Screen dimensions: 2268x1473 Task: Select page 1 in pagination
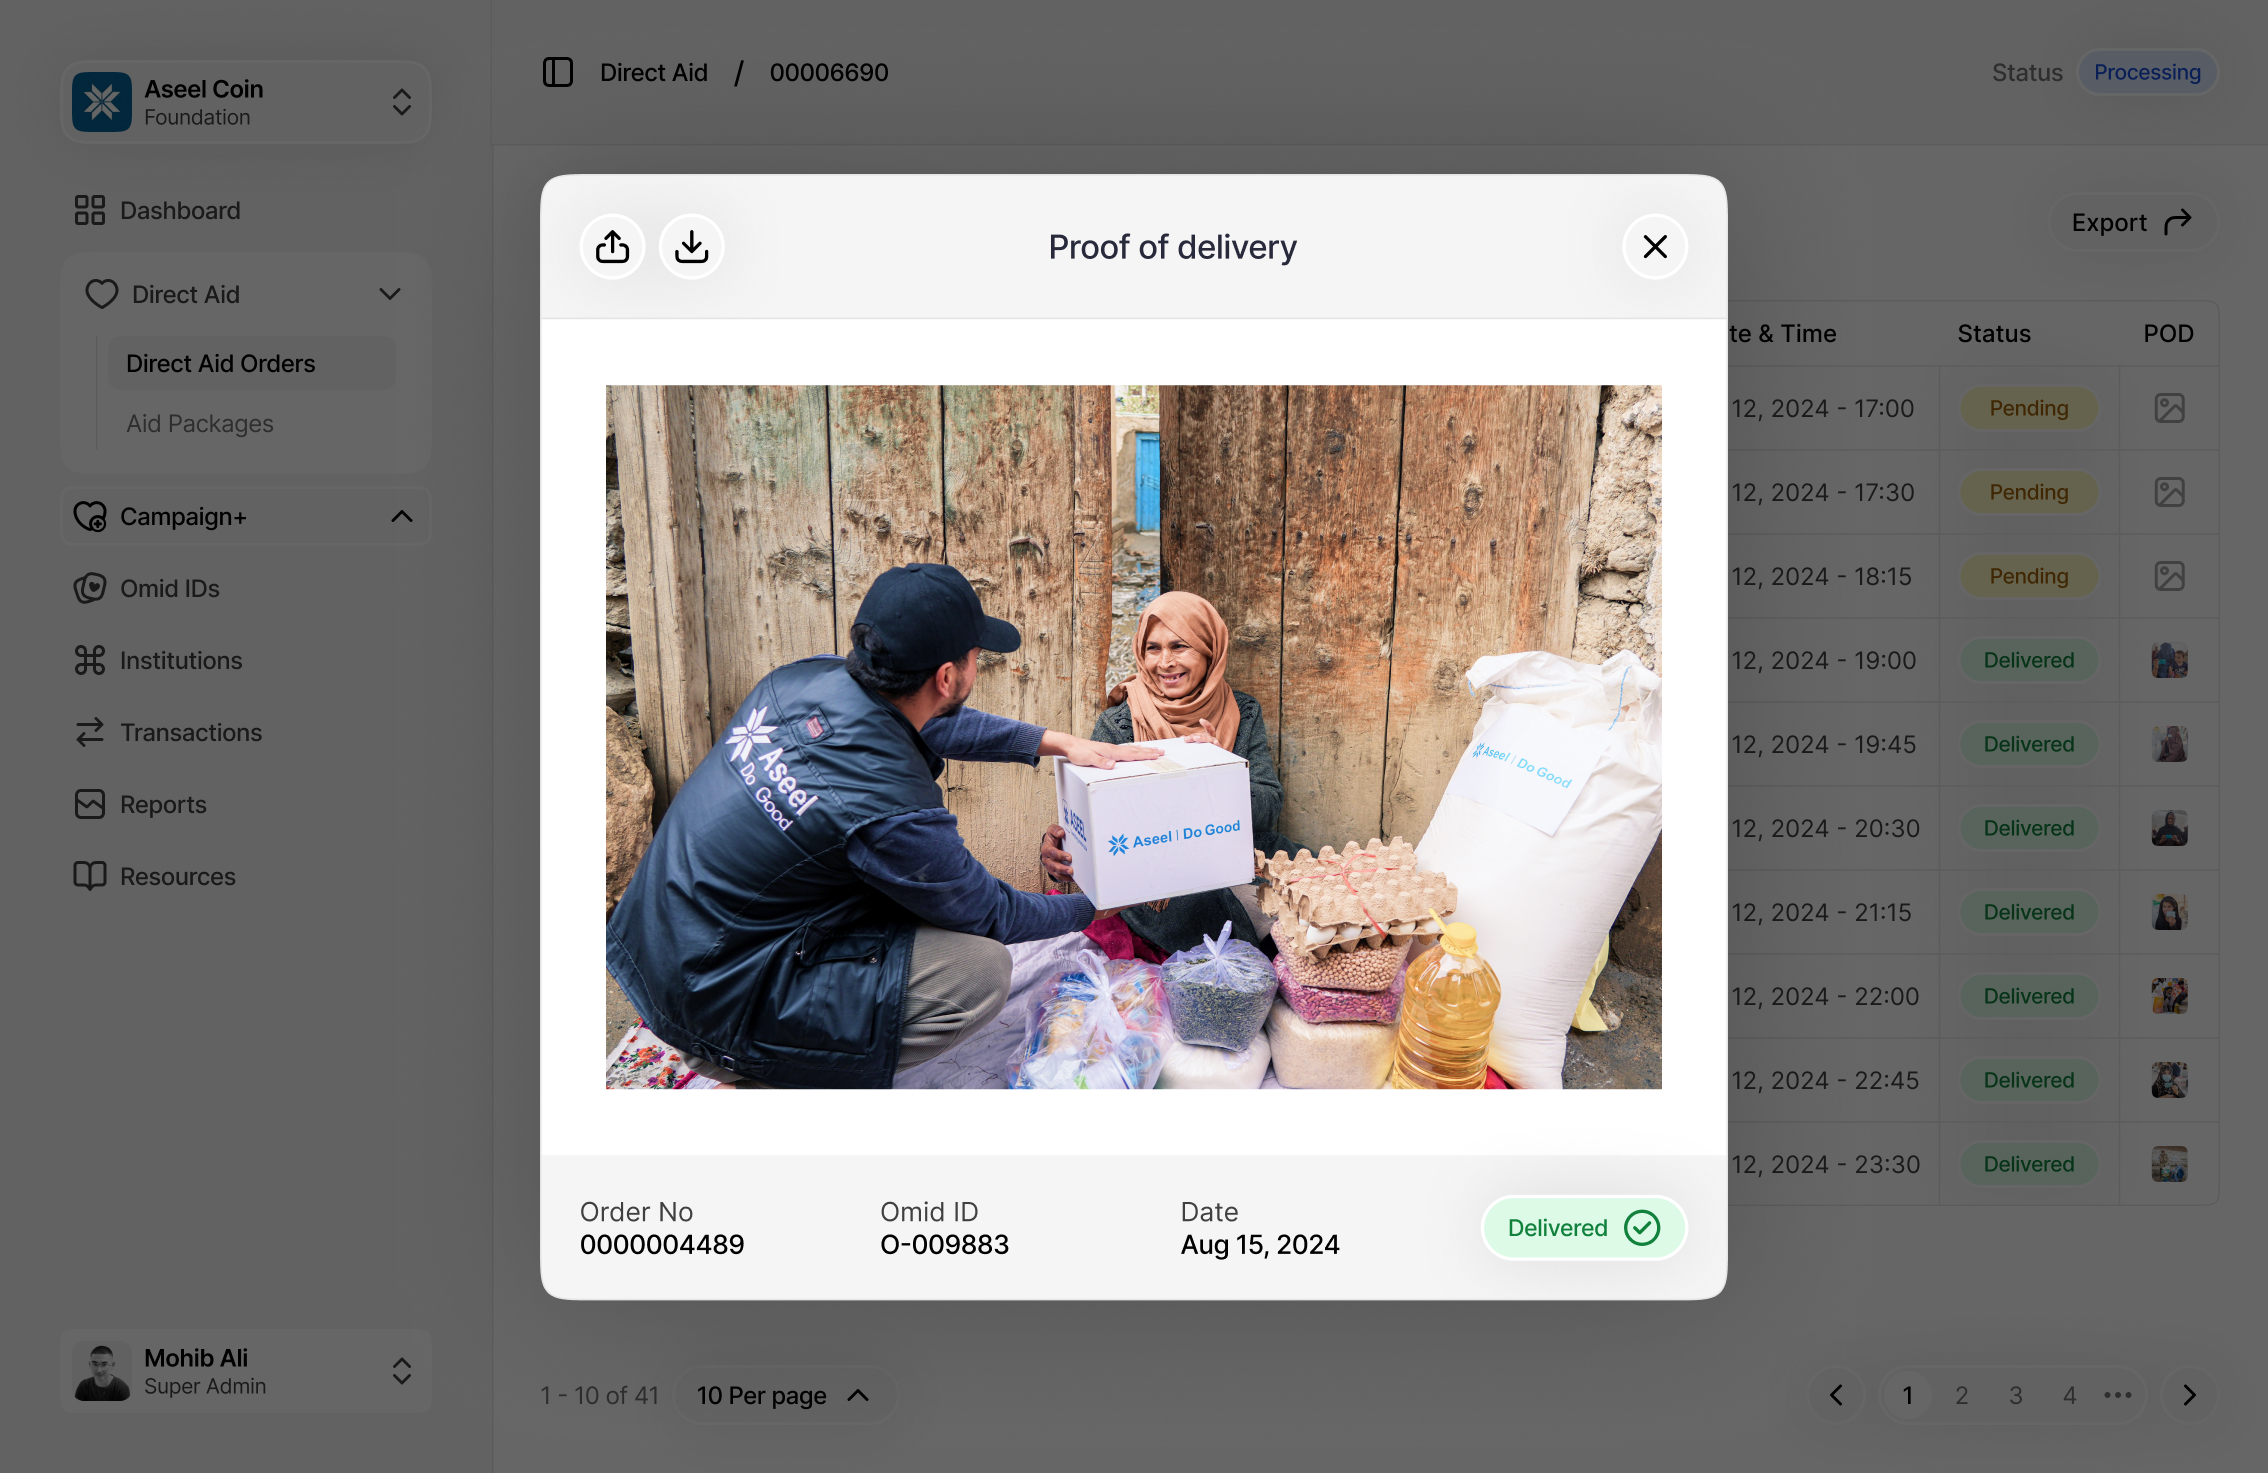tap(1907, 1395)
